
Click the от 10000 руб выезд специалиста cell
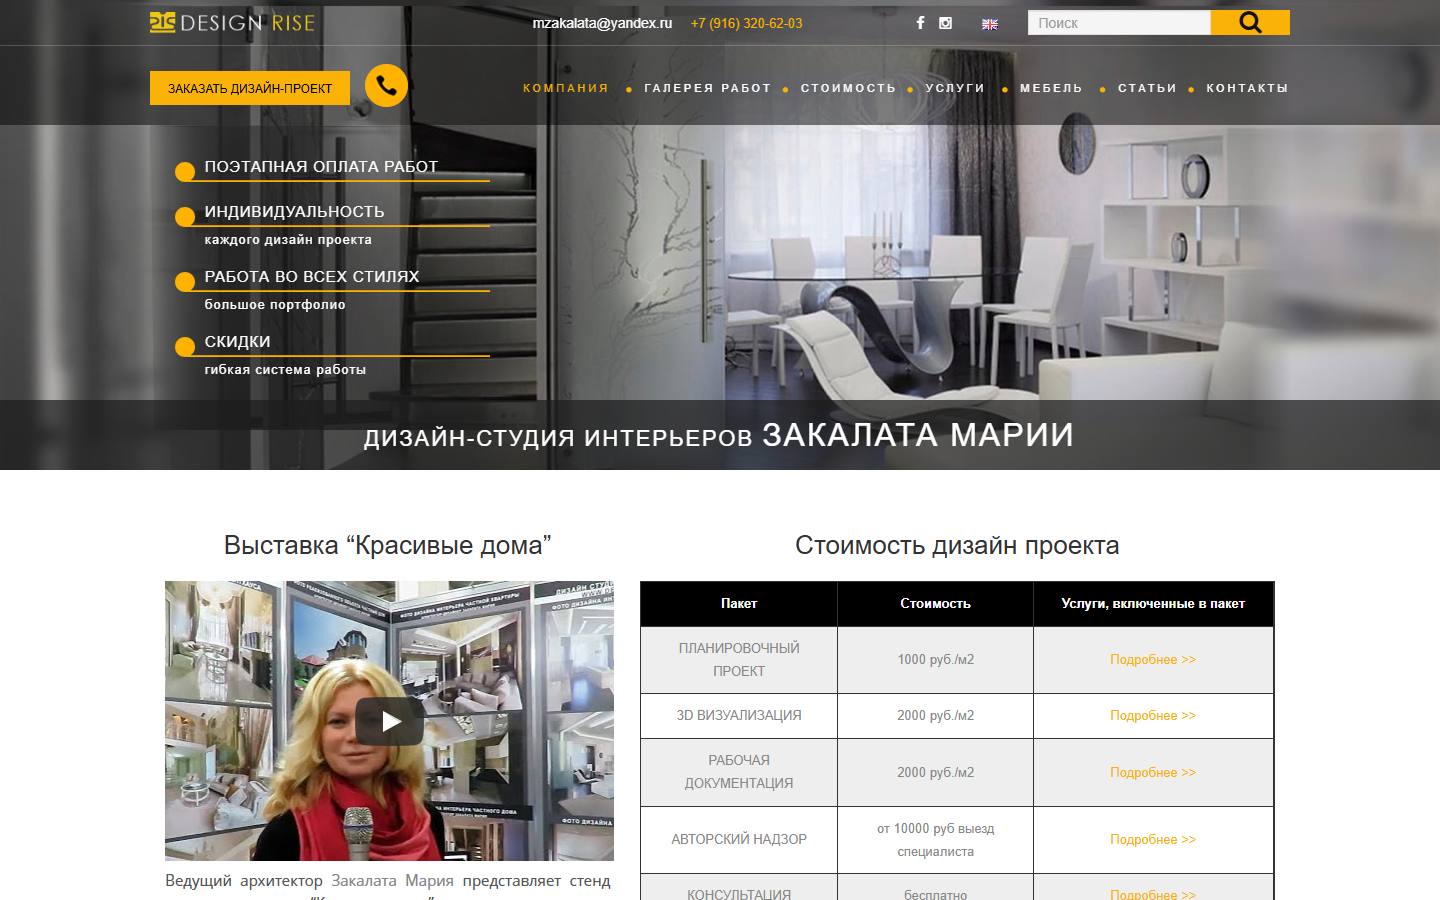pyautogui.click(x=935, y=839)
